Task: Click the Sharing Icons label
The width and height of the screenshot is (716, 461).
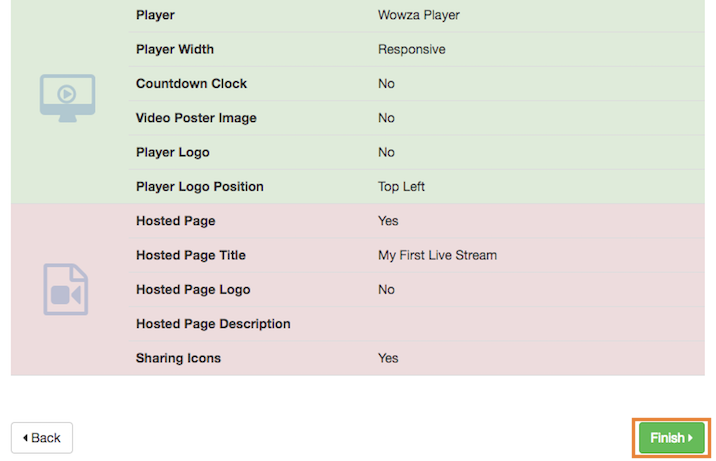Action: (x=178, y=358)
